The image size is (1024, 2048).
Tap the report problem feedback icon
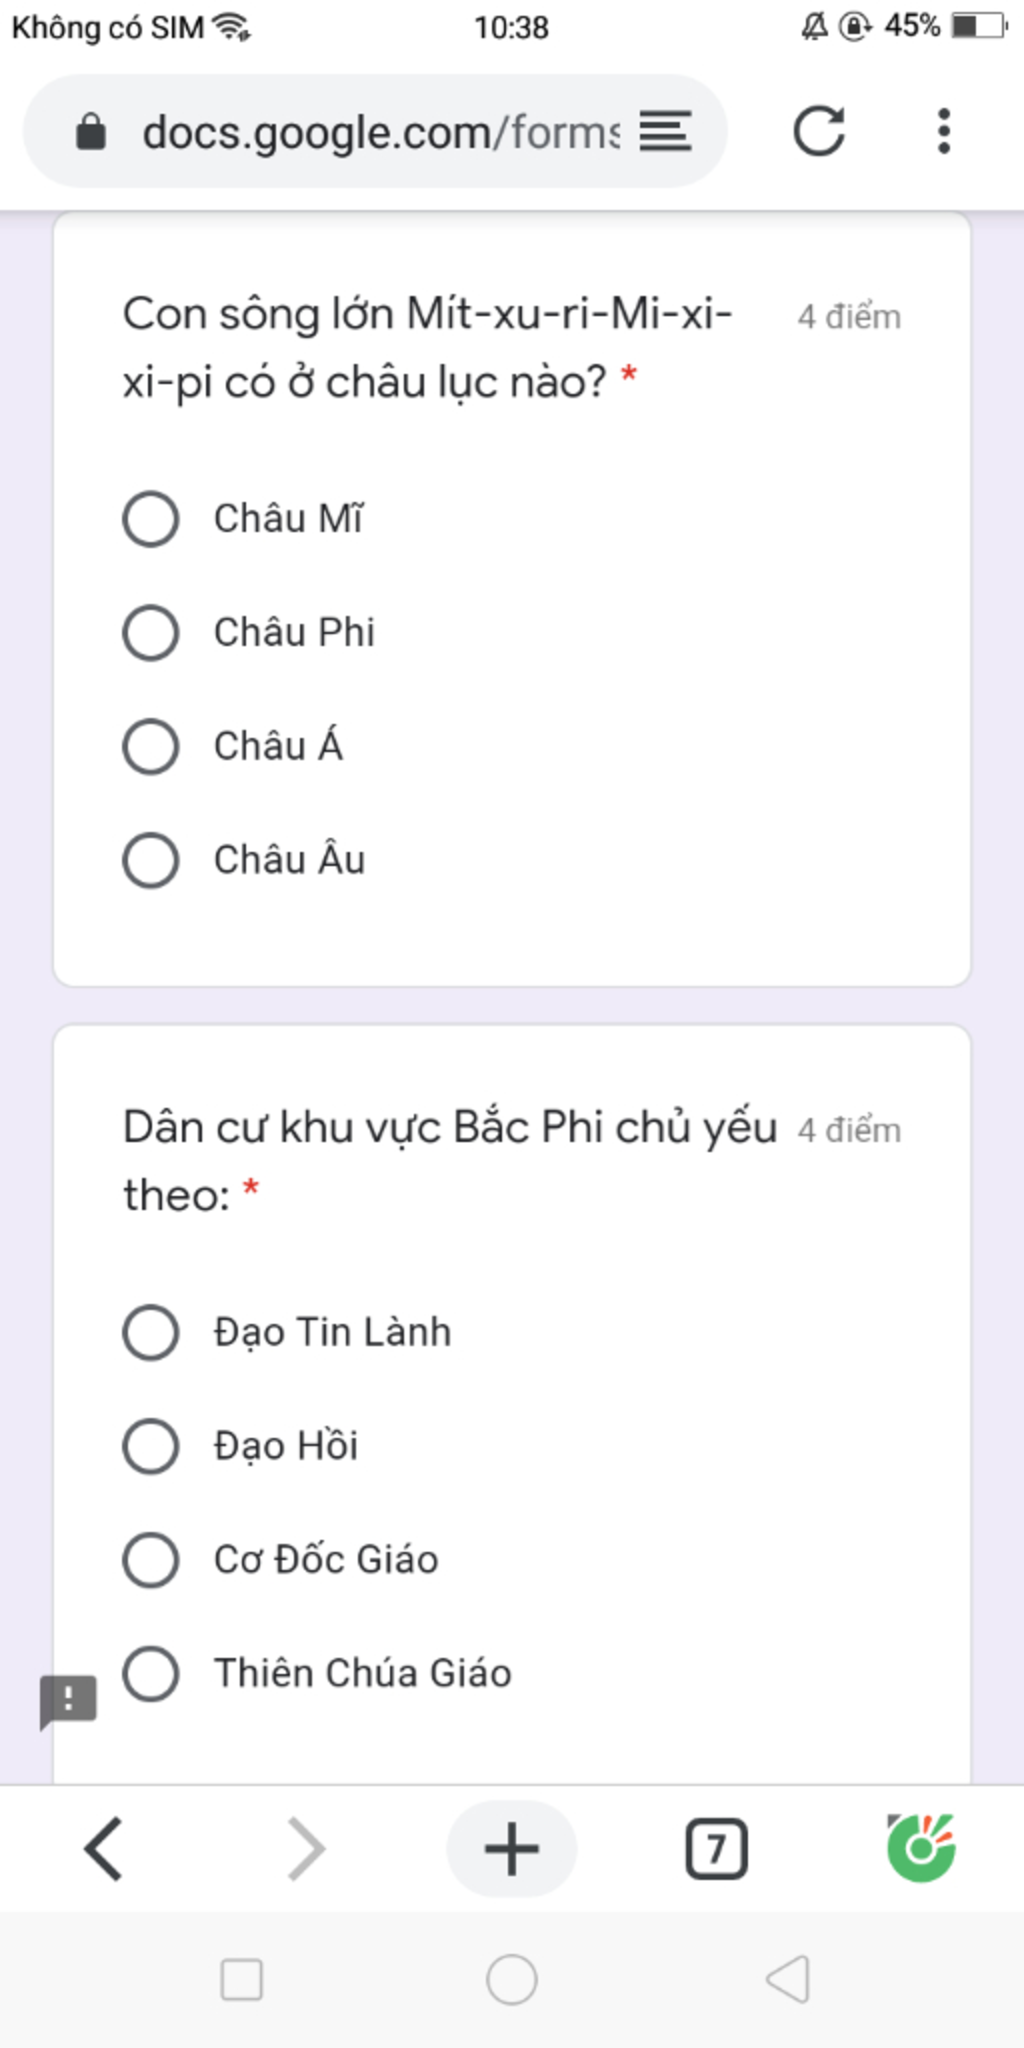pyautogui.click(x=68, y=1701)
